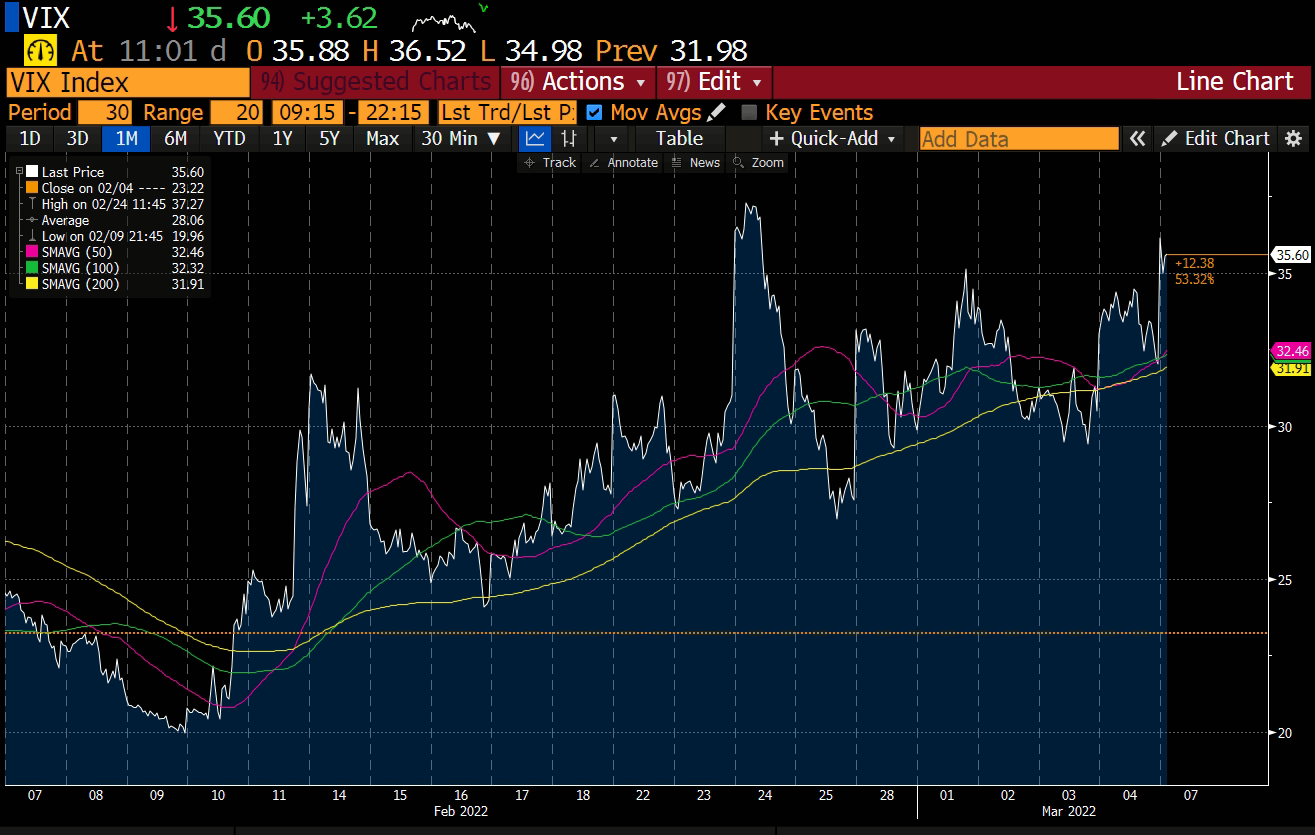Click the Period value field
The width and height of the screenshot is (1315, 835).
[x=104, y=113]
